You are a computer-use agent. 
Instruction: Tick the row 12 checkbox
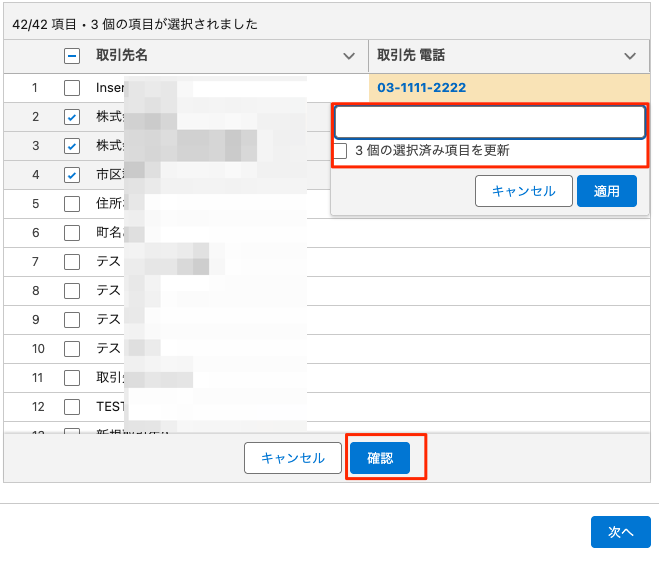point(72,407)
